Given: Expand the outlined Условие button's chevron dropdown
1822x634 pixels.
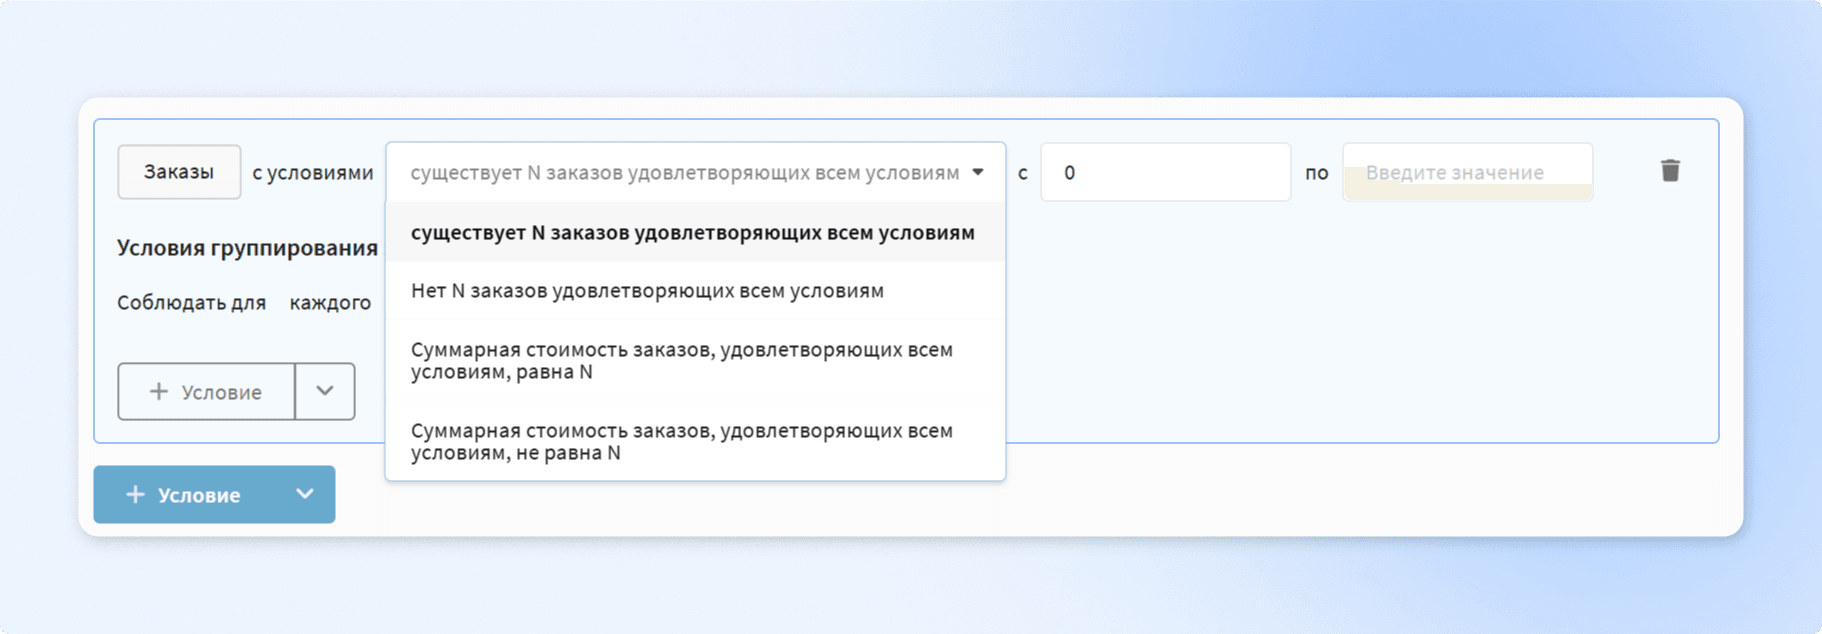Looking at the screenshot, I should tap(325, 392).
